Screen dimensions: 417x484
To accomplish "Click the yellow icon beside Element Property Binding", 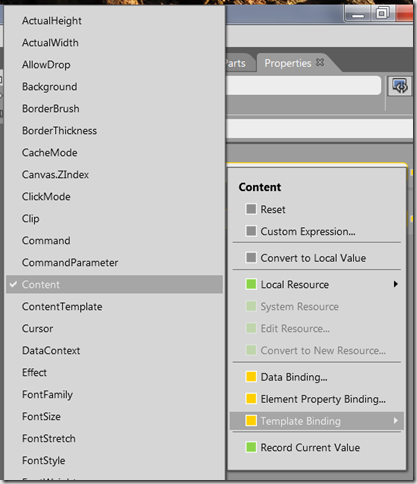I will pos(251,399).
